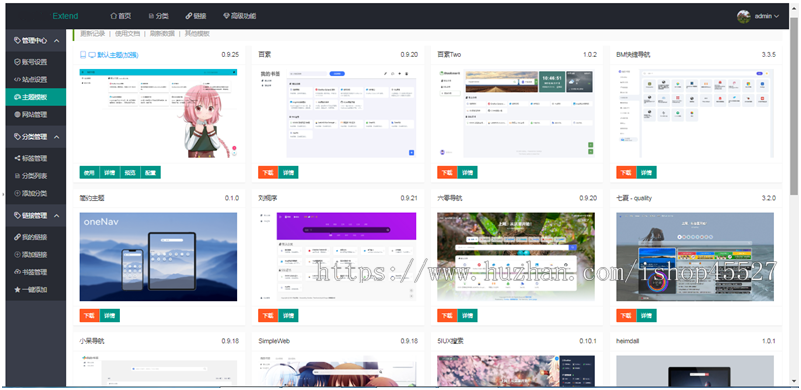Open the BM快捷导航 preview thumbnail
Screen dimensions: 801x390
[x=695, y=113]
